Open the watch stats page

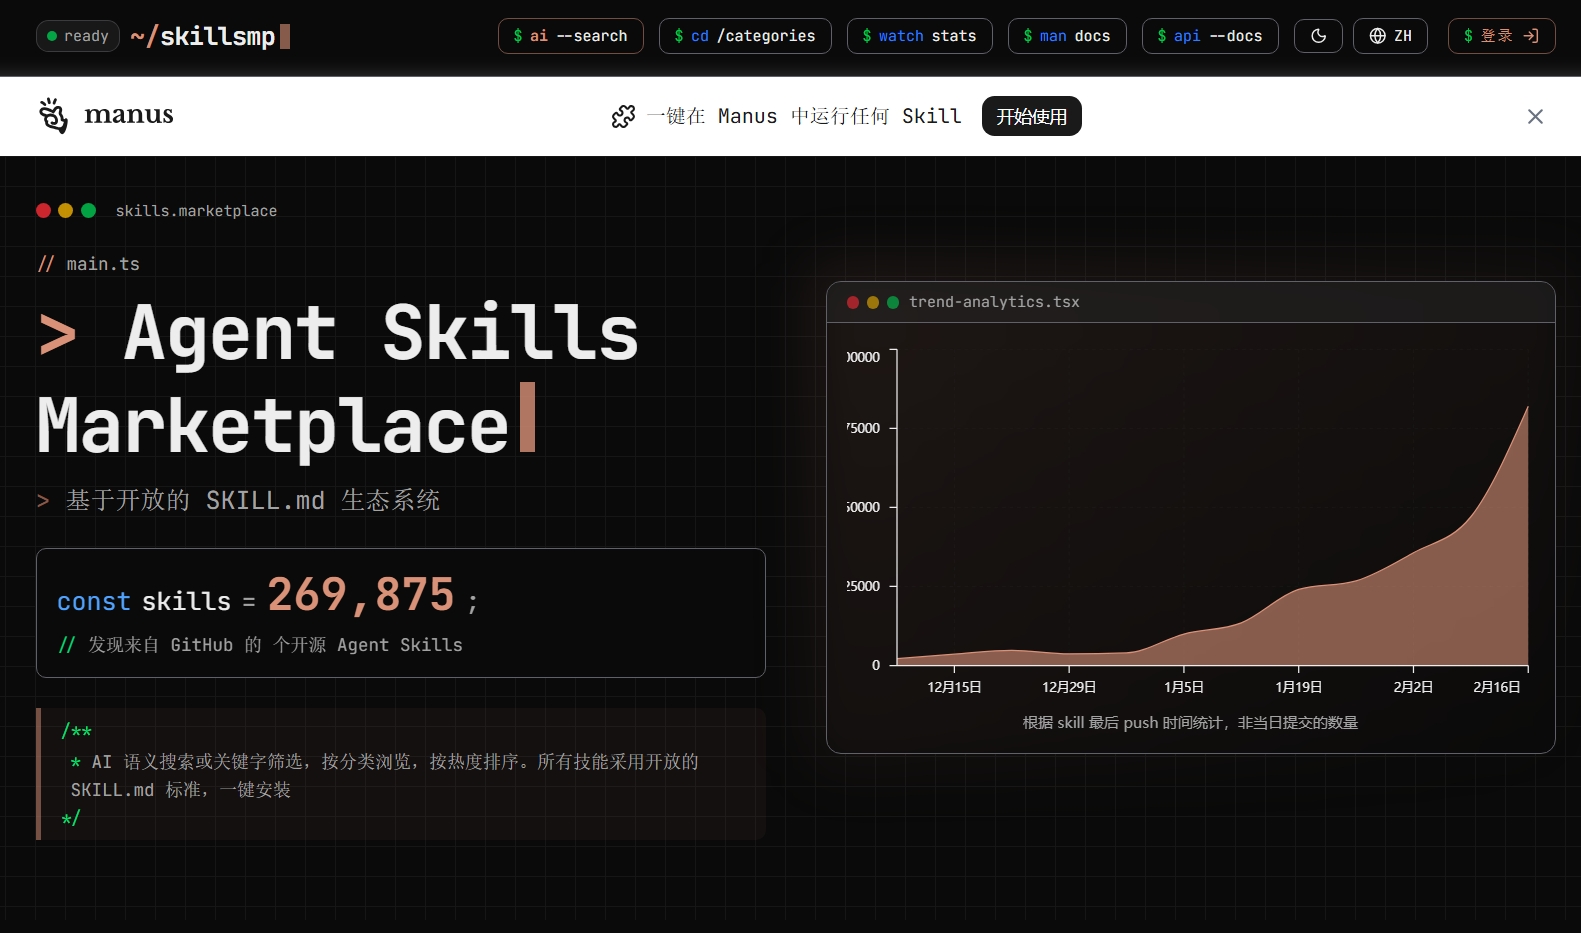point(919,36)
